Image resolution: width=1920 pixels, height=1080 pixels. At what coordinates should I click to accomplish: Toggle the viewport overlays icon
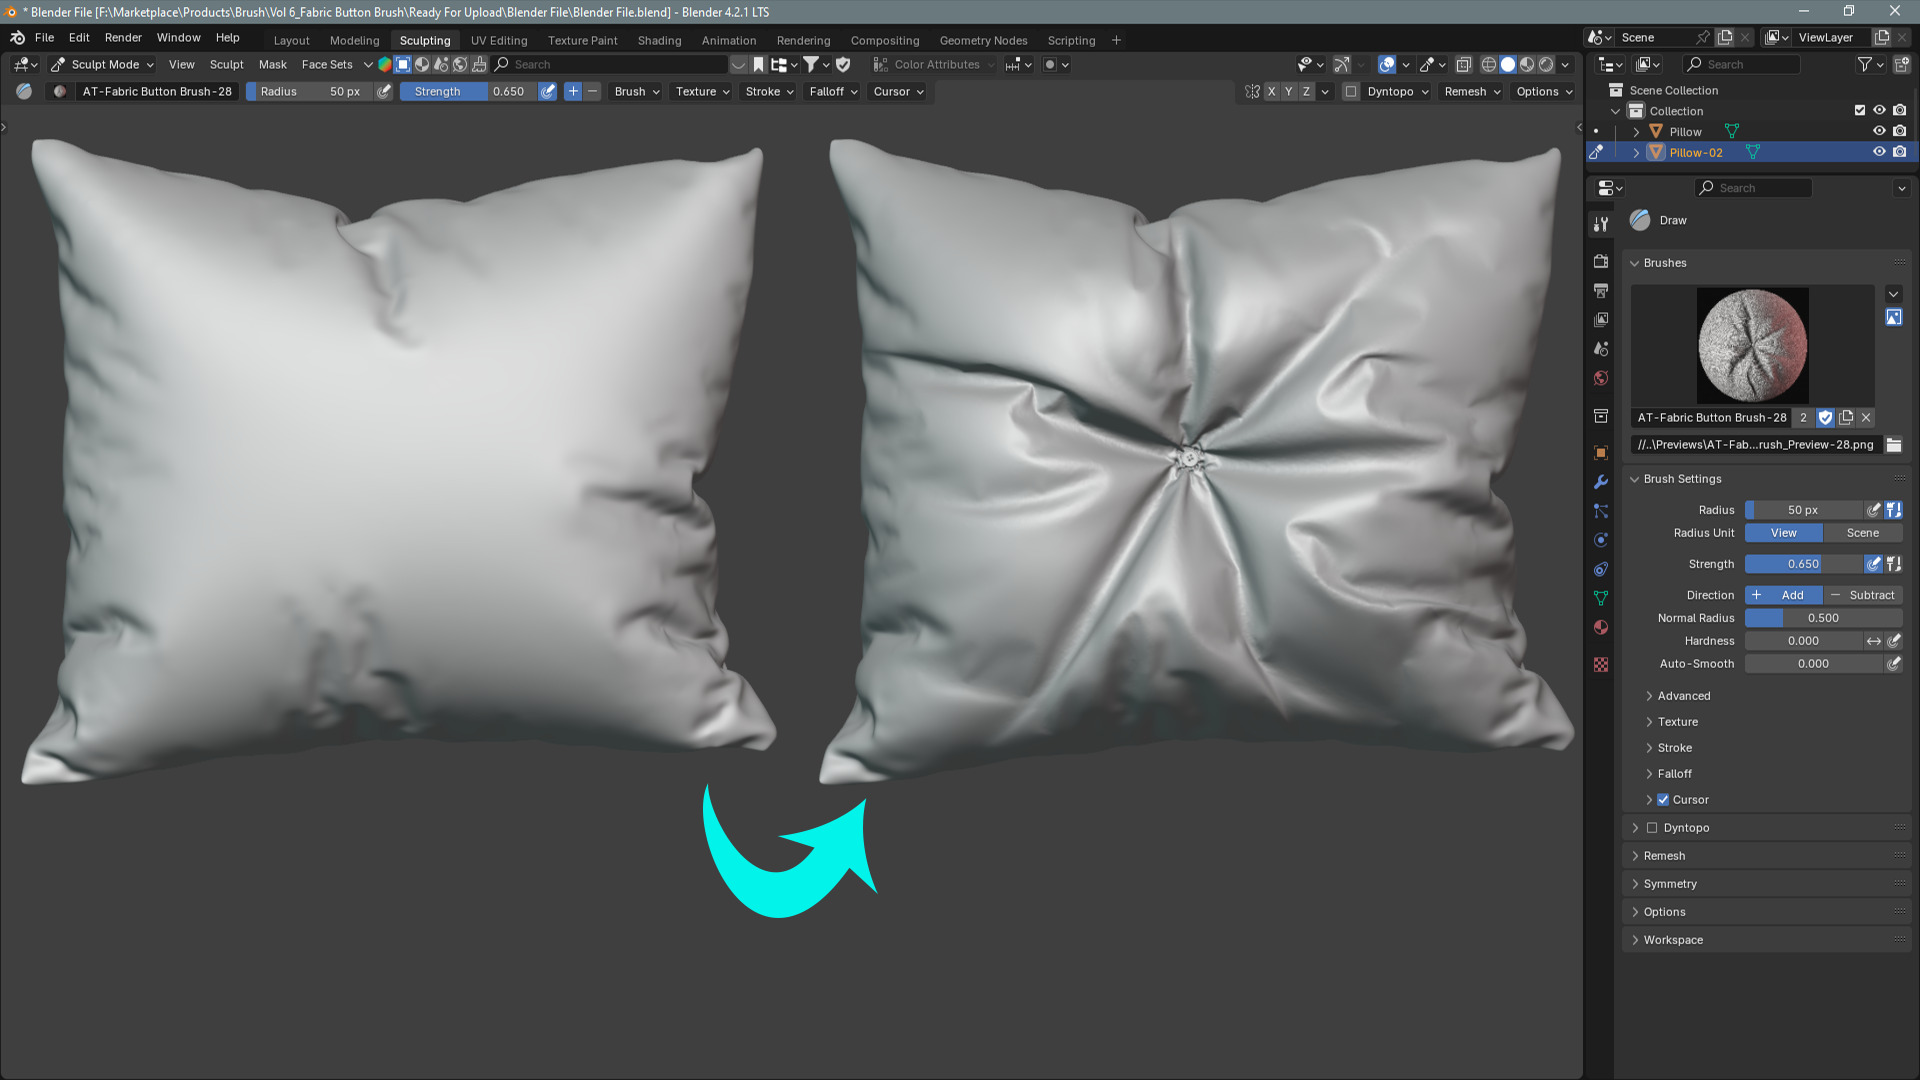(1387, 65)
